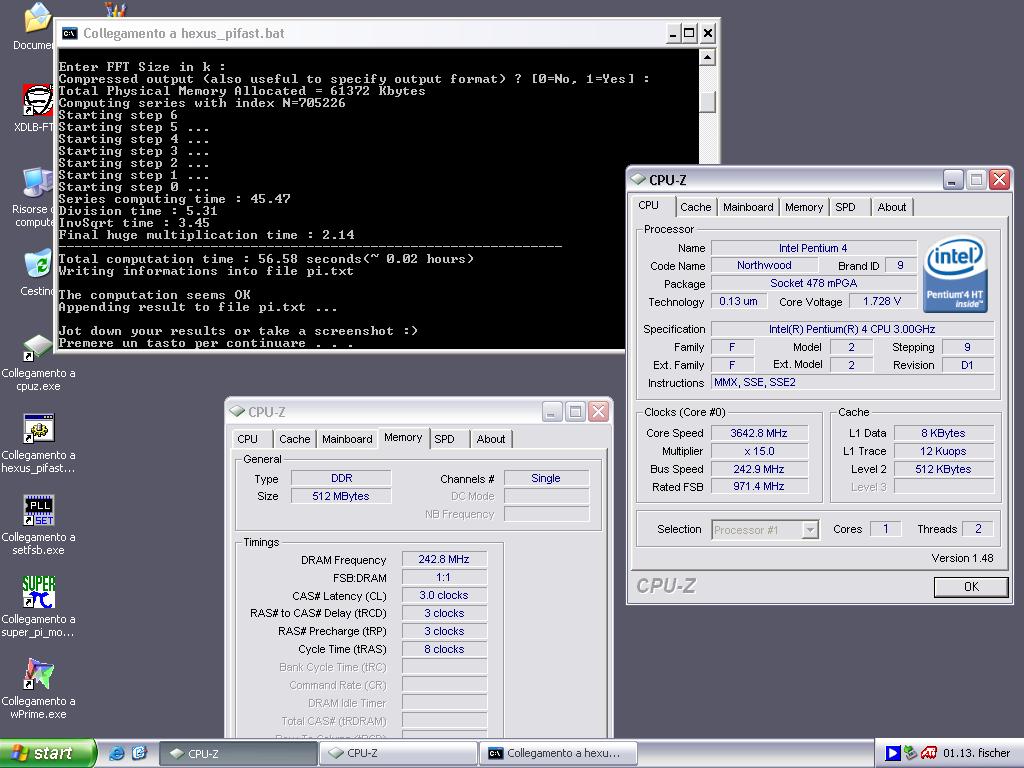1024x768 pixels.
Task: Click the Core Speed 3642.8 MHz value
Action: tap(759, 433)
